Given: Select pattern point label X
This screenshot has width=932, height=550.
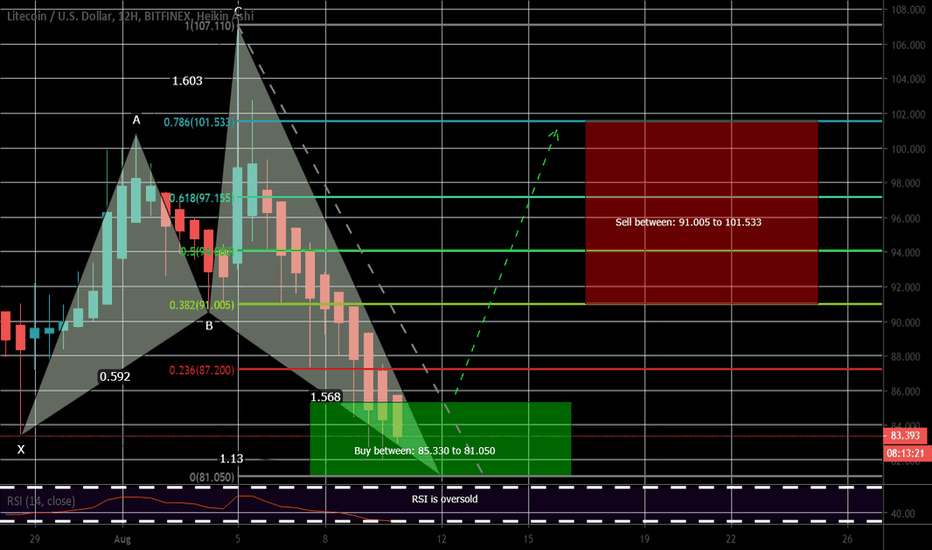Looking at the screenshot, I should click(x=21, y=450).
